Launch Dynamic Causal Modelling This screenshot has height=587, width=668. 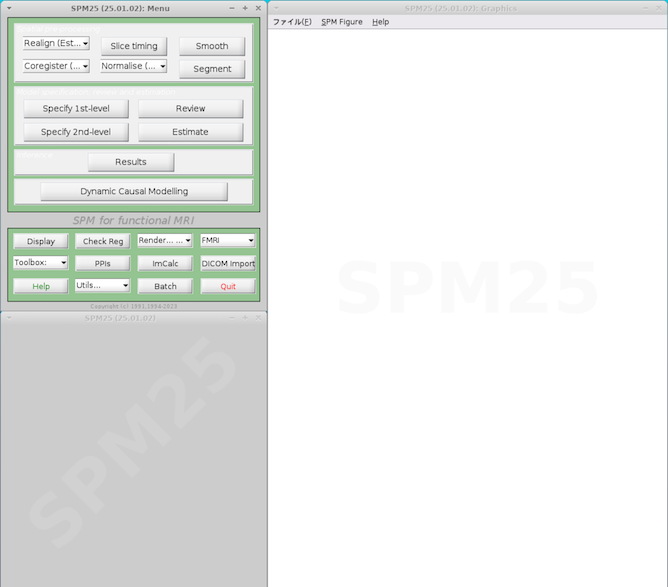tap(134, 191)
